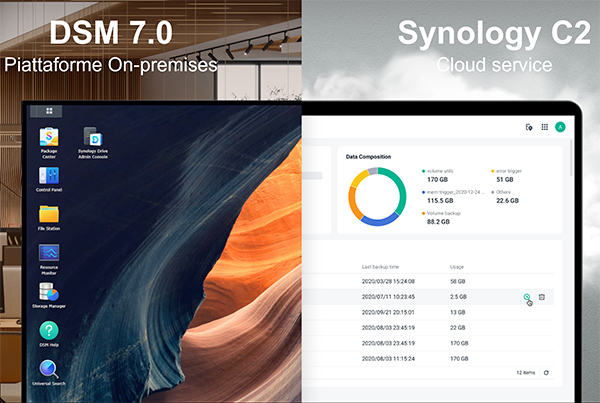Open DSM Help question mark icon
Image resolution: width=600 pixels, height=403 pixels.
coord(49,330)
